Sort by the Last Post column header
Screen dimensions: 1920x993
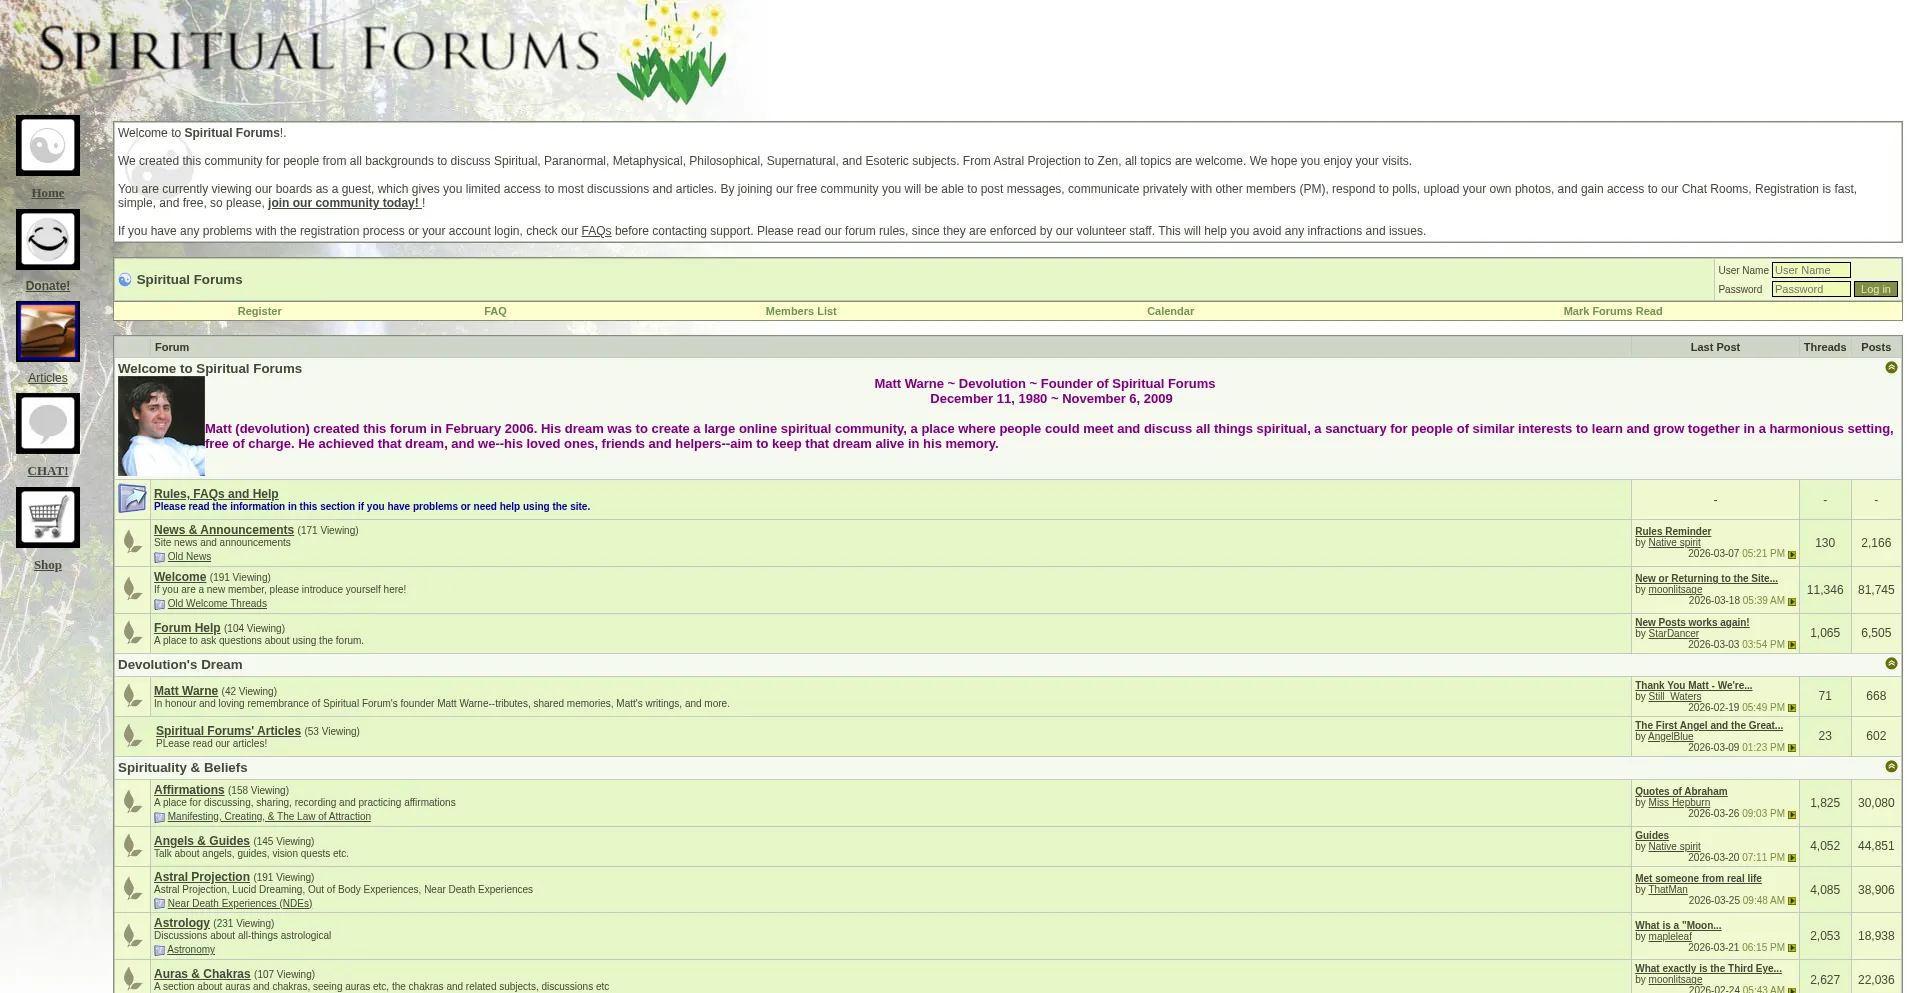[x=1715, y=347]
